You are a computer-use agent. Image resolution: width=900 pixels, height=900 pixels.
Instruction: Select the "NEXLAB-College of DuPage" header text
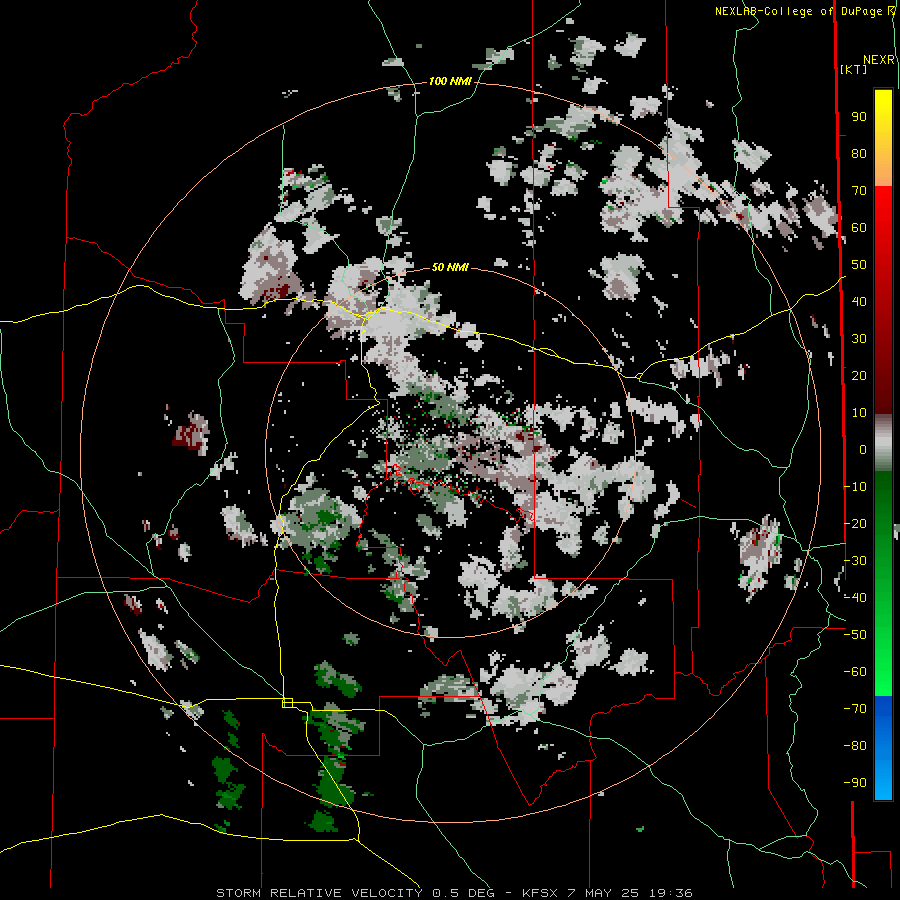click(798, 11)
